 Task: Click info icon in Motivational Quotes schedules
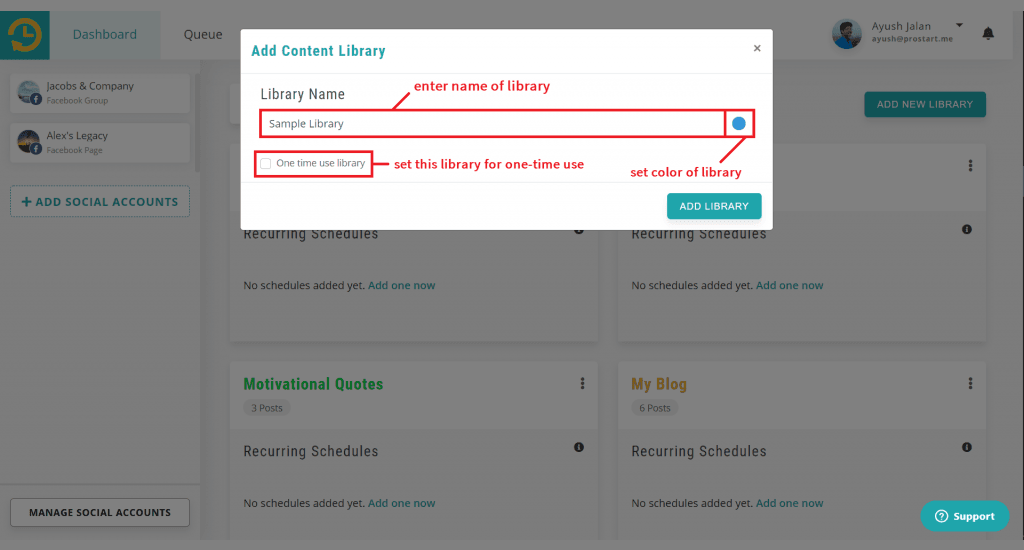579,447
